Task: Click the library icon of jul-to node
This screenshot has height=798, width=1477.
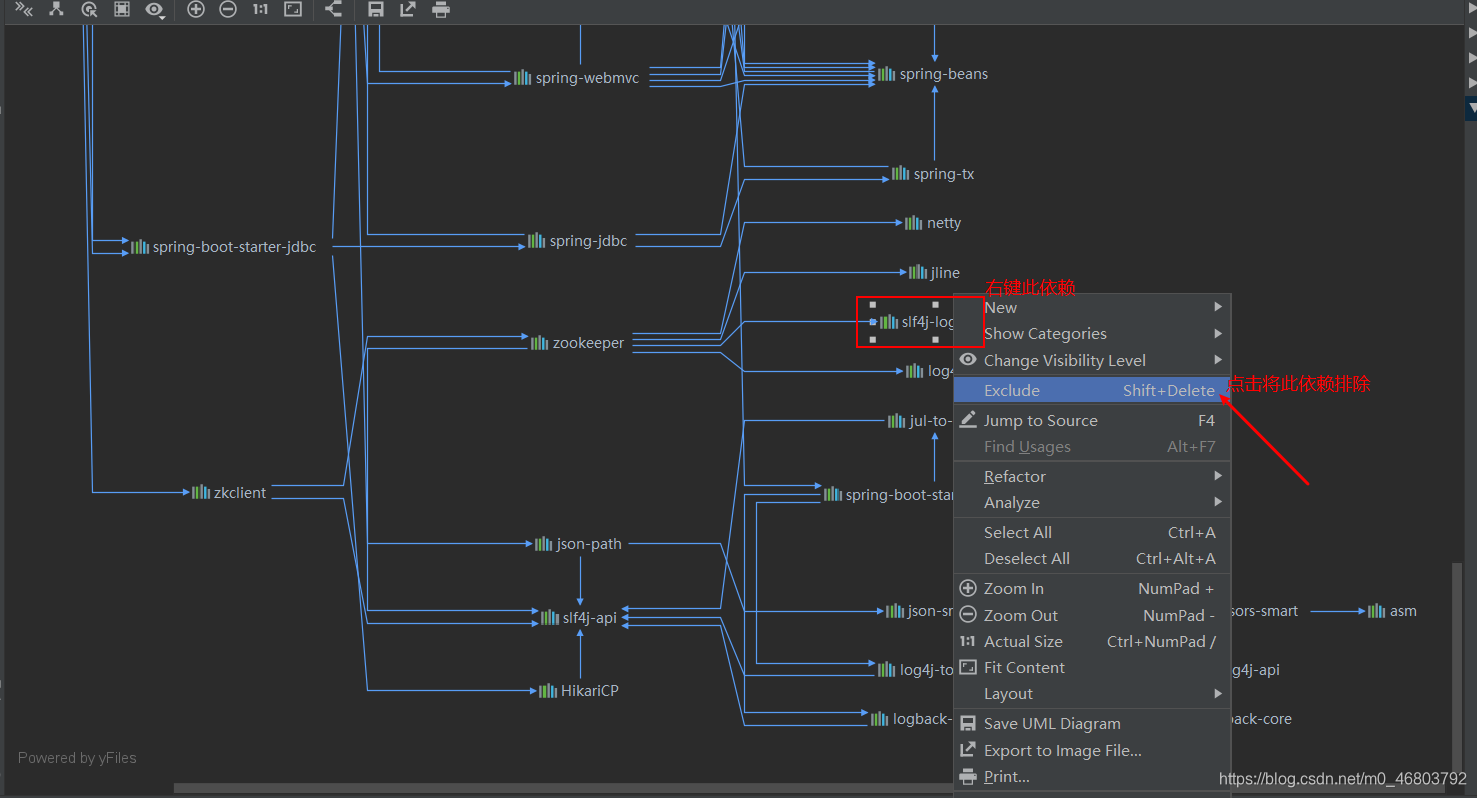Action: tap(896, 420)
